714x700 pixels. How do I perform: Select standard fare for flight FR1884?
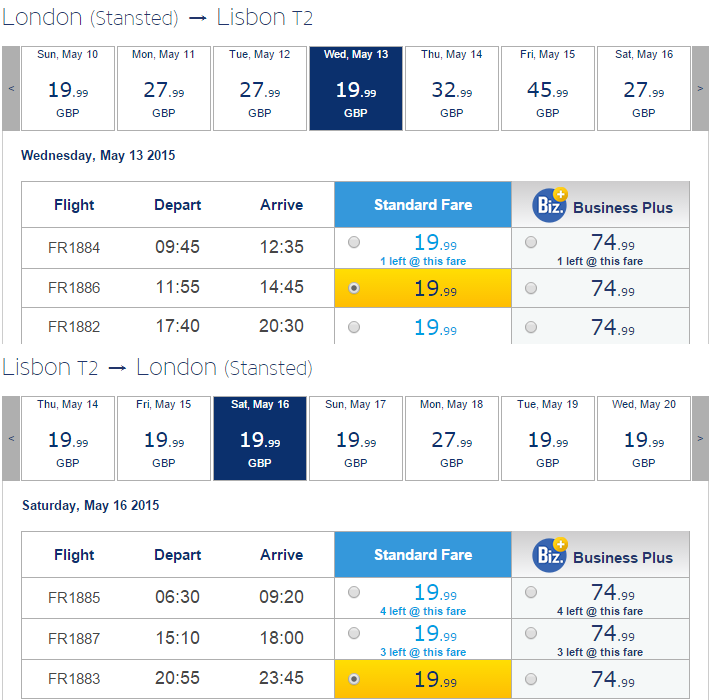(354, 242)
